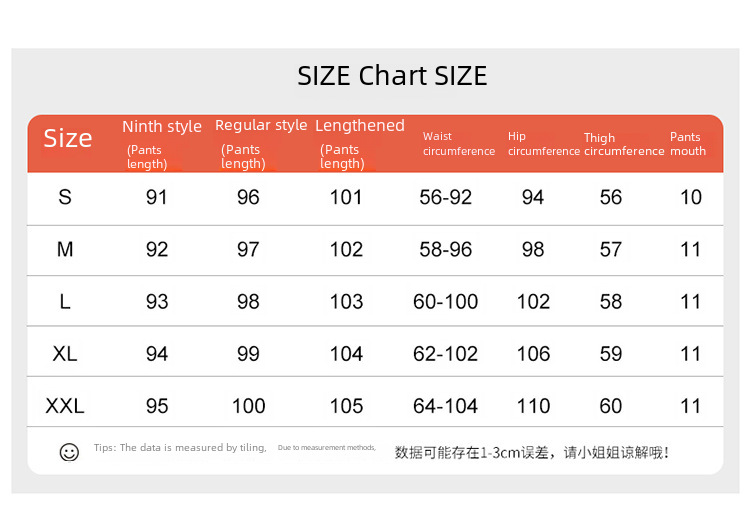Pick the L size row label
Image resolution: width=750 pixels, height=531 pixels.
(x=65, y=301)
